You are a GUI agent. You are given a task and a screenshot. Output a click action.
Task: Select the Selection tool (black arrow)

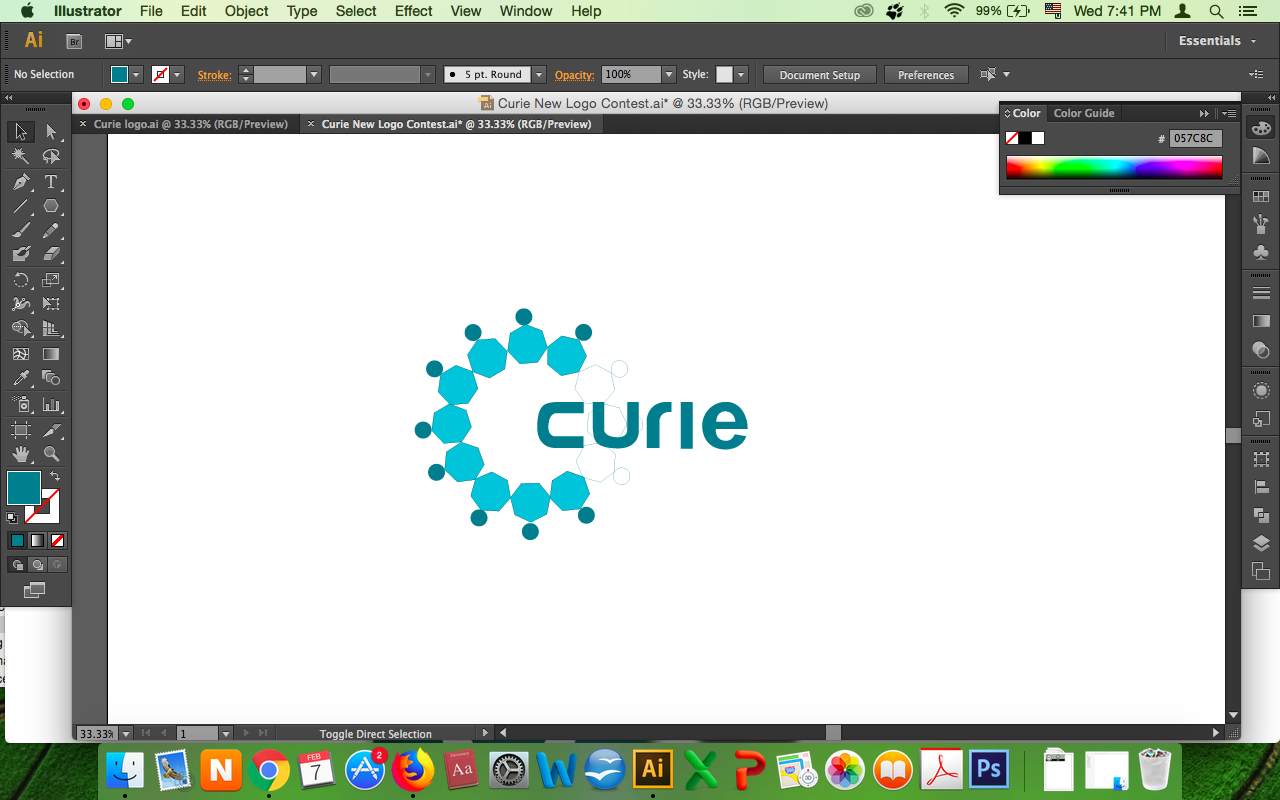click(x=20, y=132)
